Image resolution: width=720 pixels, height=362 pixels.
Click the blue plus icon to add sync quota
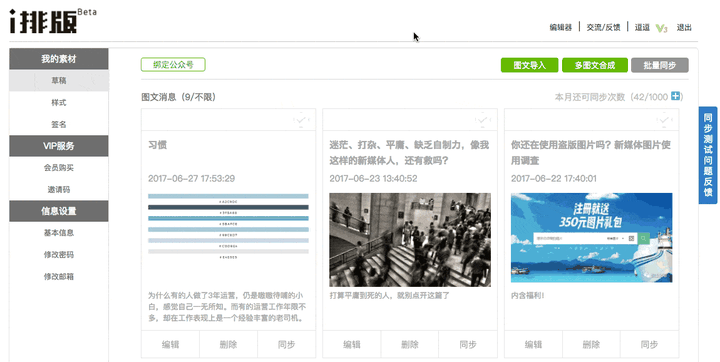(x=675, y=96)
